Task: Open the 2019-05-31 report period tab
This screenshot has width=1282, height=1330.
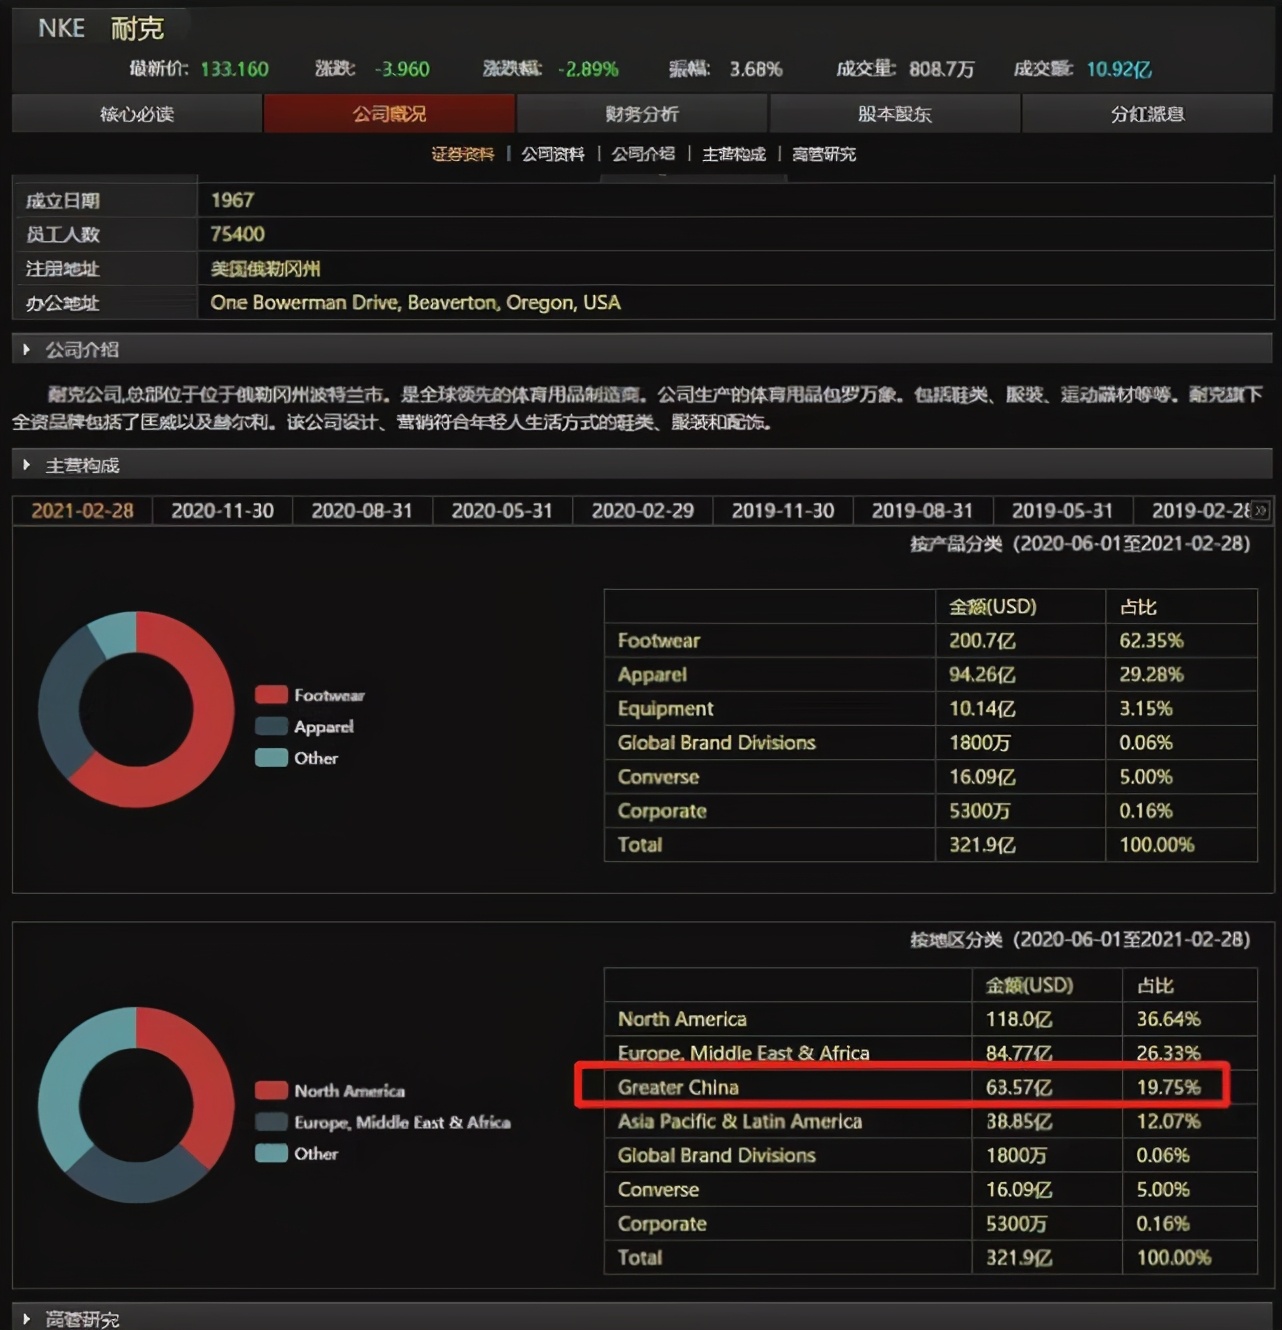Action: coord(1062,511)
